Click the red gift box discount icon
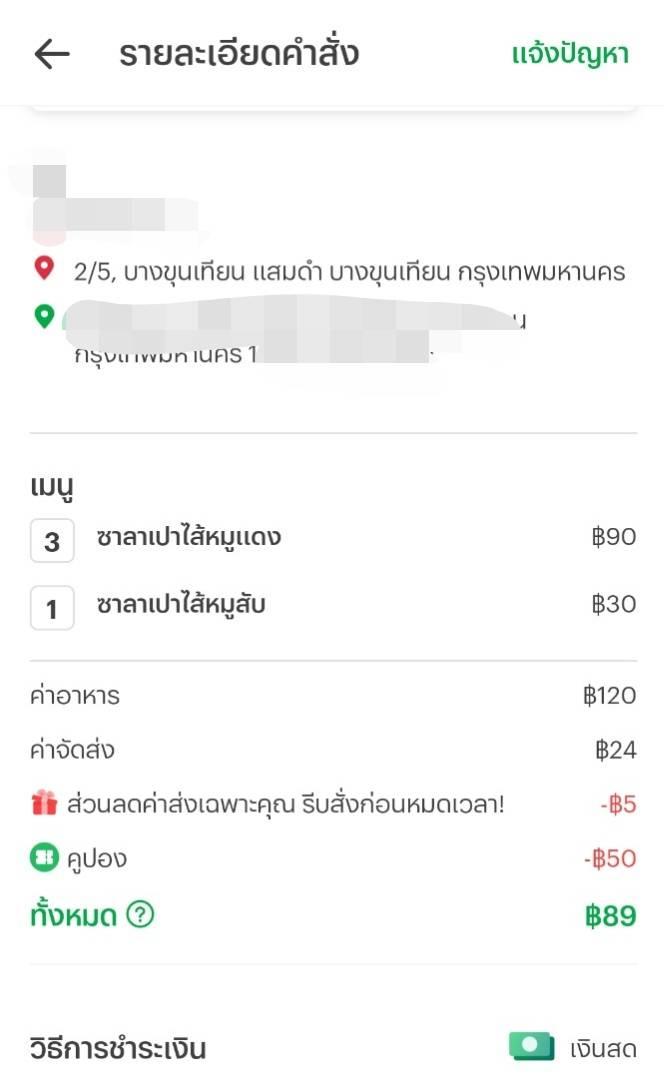 [x=44, y=803]
